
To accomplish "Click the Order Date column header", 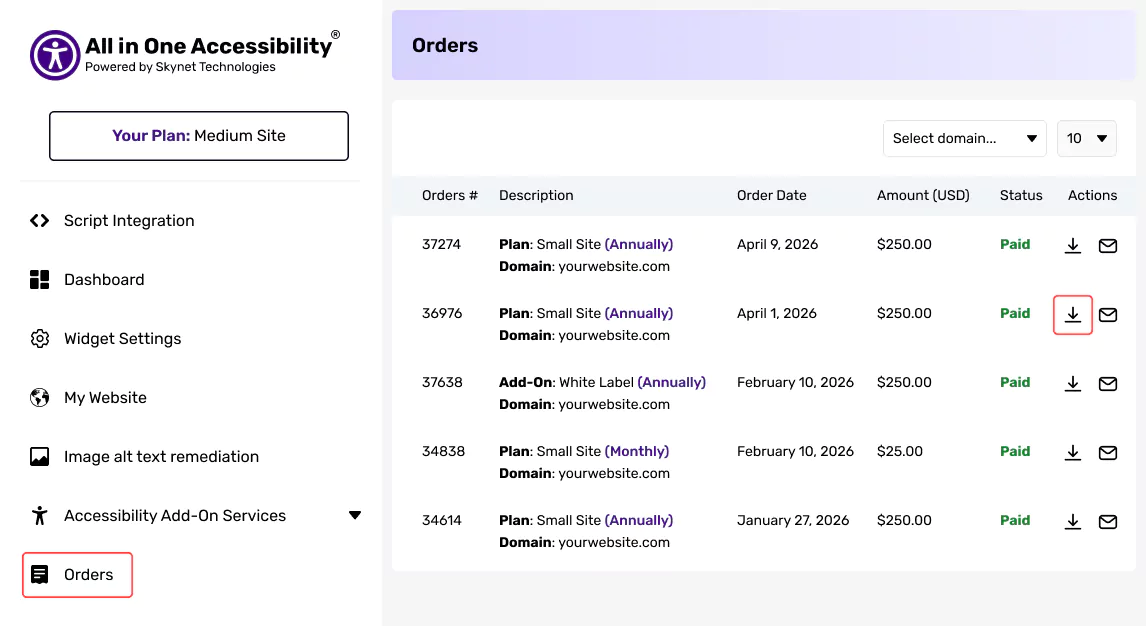I will (771, 195).
